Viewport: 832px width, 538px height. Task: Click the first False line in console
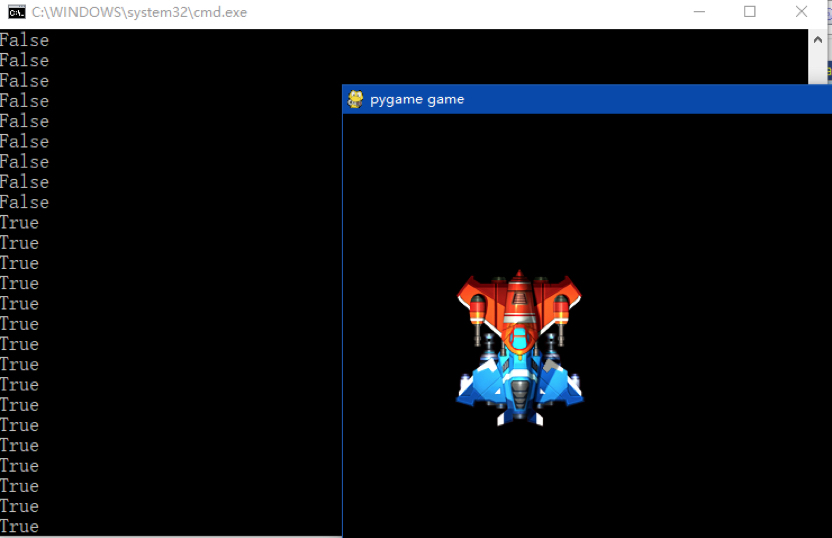coord(24,40)
